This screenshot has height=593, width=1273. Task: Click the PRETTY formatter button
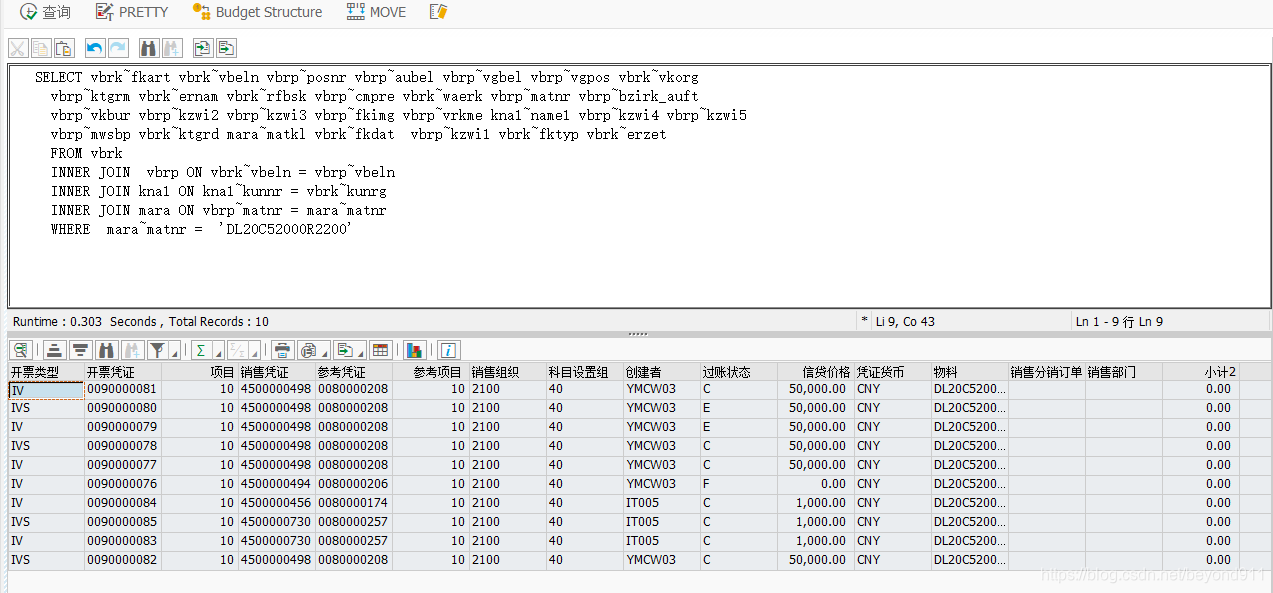tap(132, 12)
